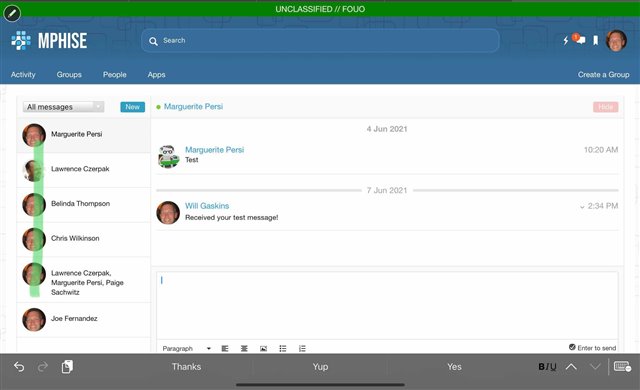
Task: Go to the Groups tab
Action: click(69, 75)
